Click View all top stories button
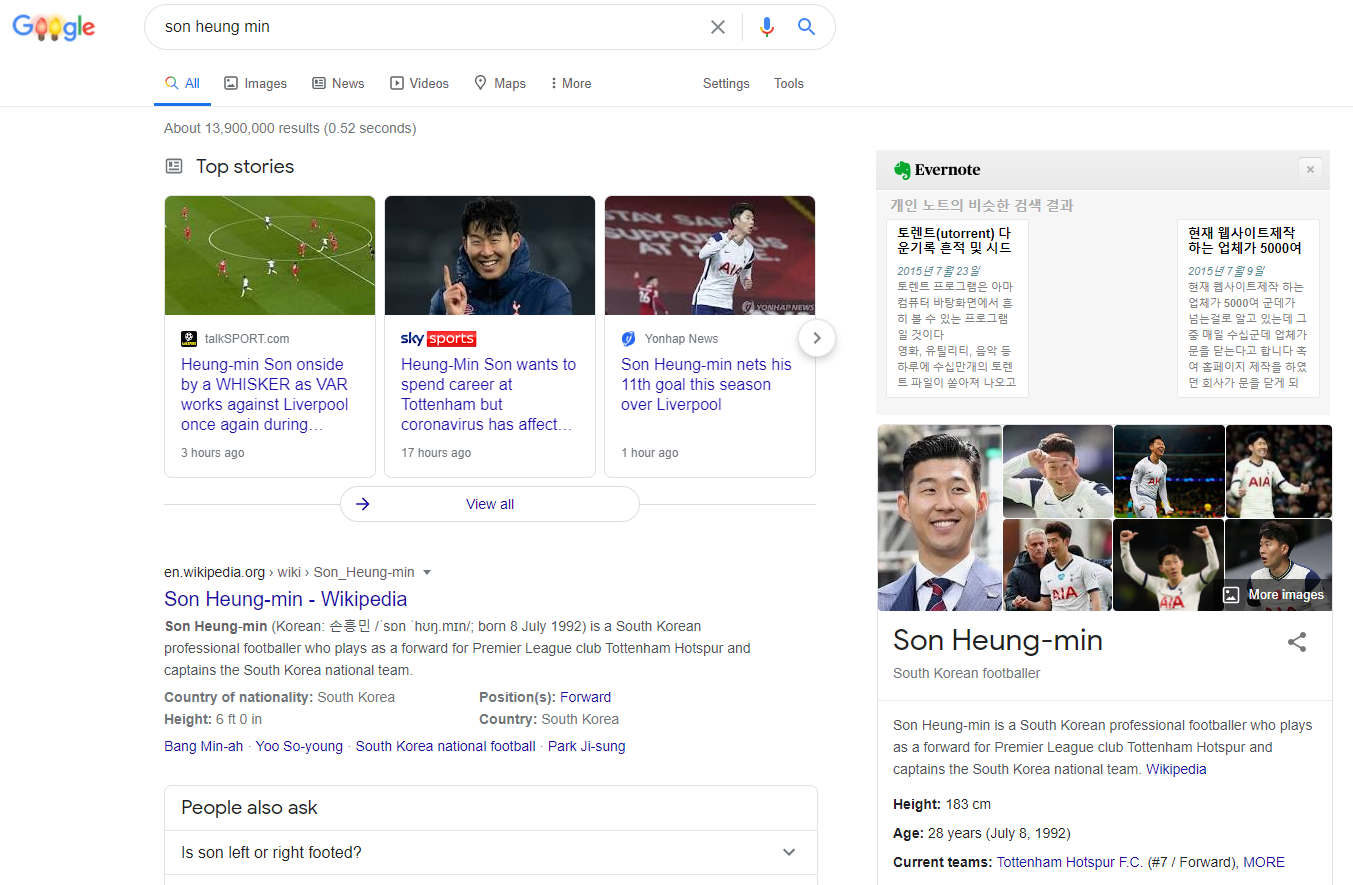 click(x=490, y=504)
